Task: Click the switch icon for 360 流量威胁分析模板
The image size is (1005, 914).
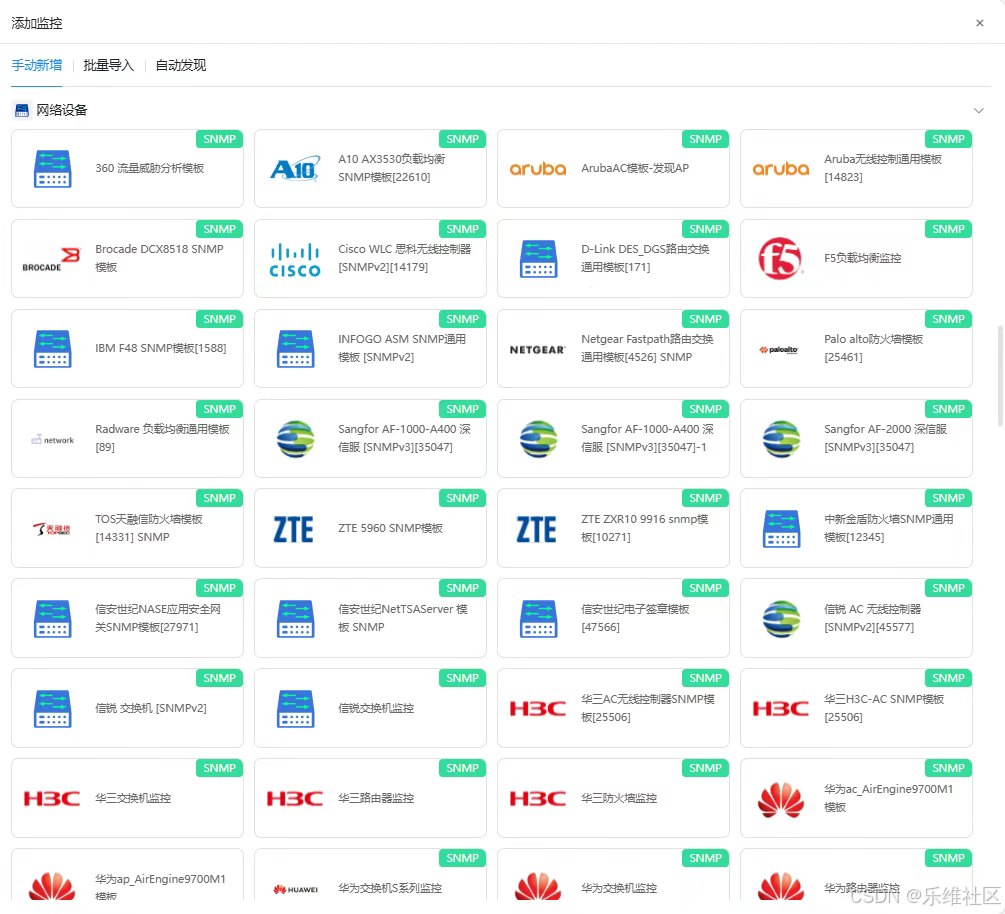Action: (x=53, y=169)
